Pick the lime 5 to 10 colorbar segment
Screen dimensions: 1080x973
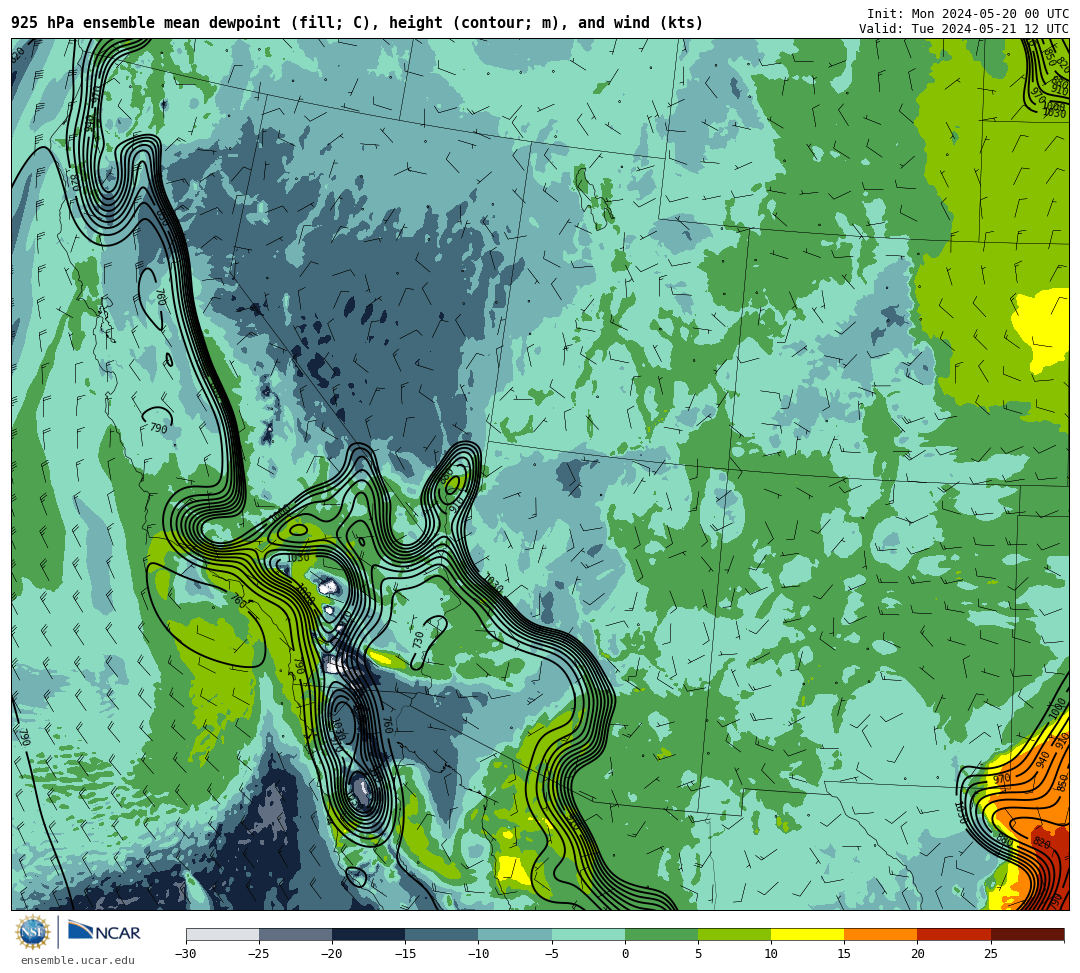(734, 934)
